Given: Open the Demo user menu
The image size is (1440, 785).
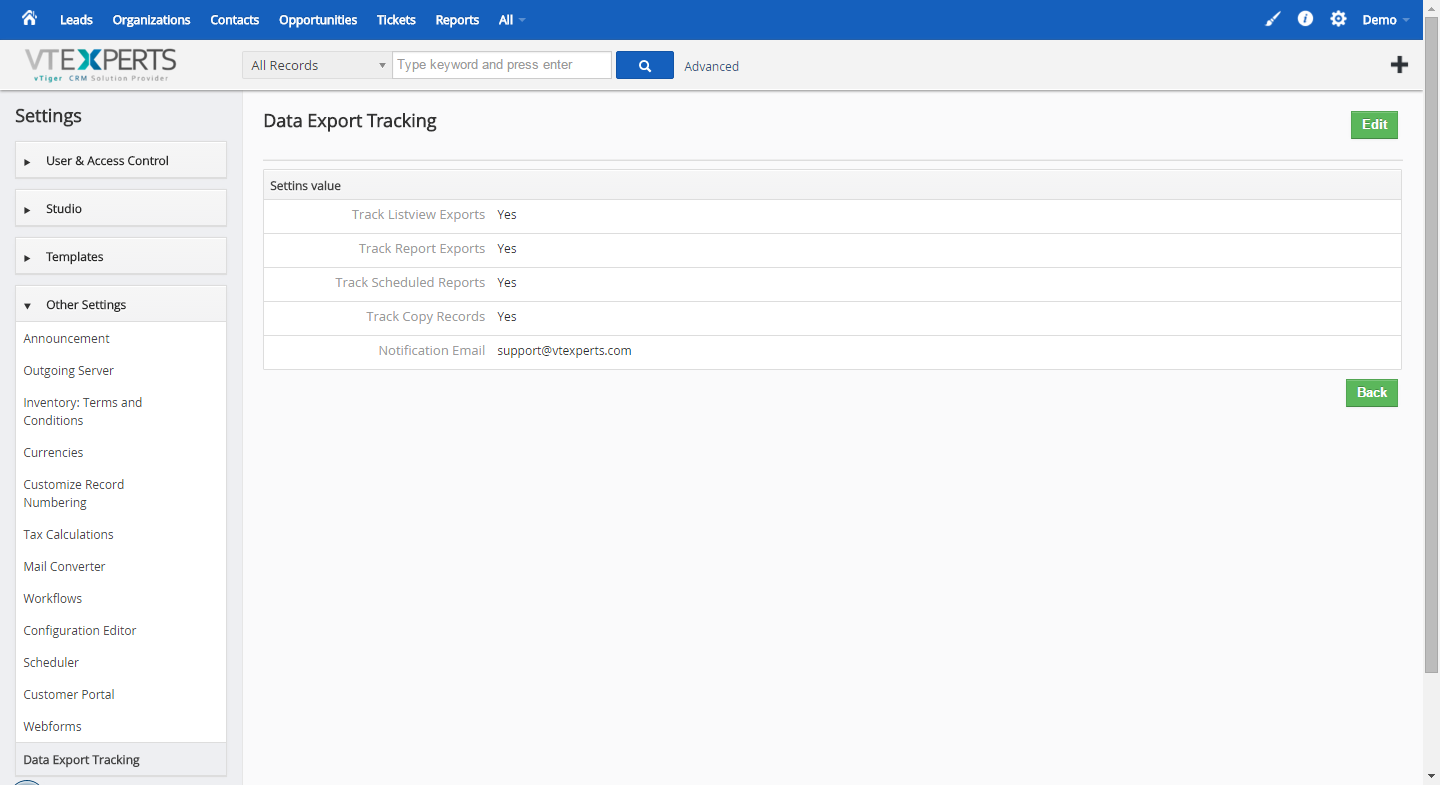Looking at the screenshot, I should coord(1386,20).
